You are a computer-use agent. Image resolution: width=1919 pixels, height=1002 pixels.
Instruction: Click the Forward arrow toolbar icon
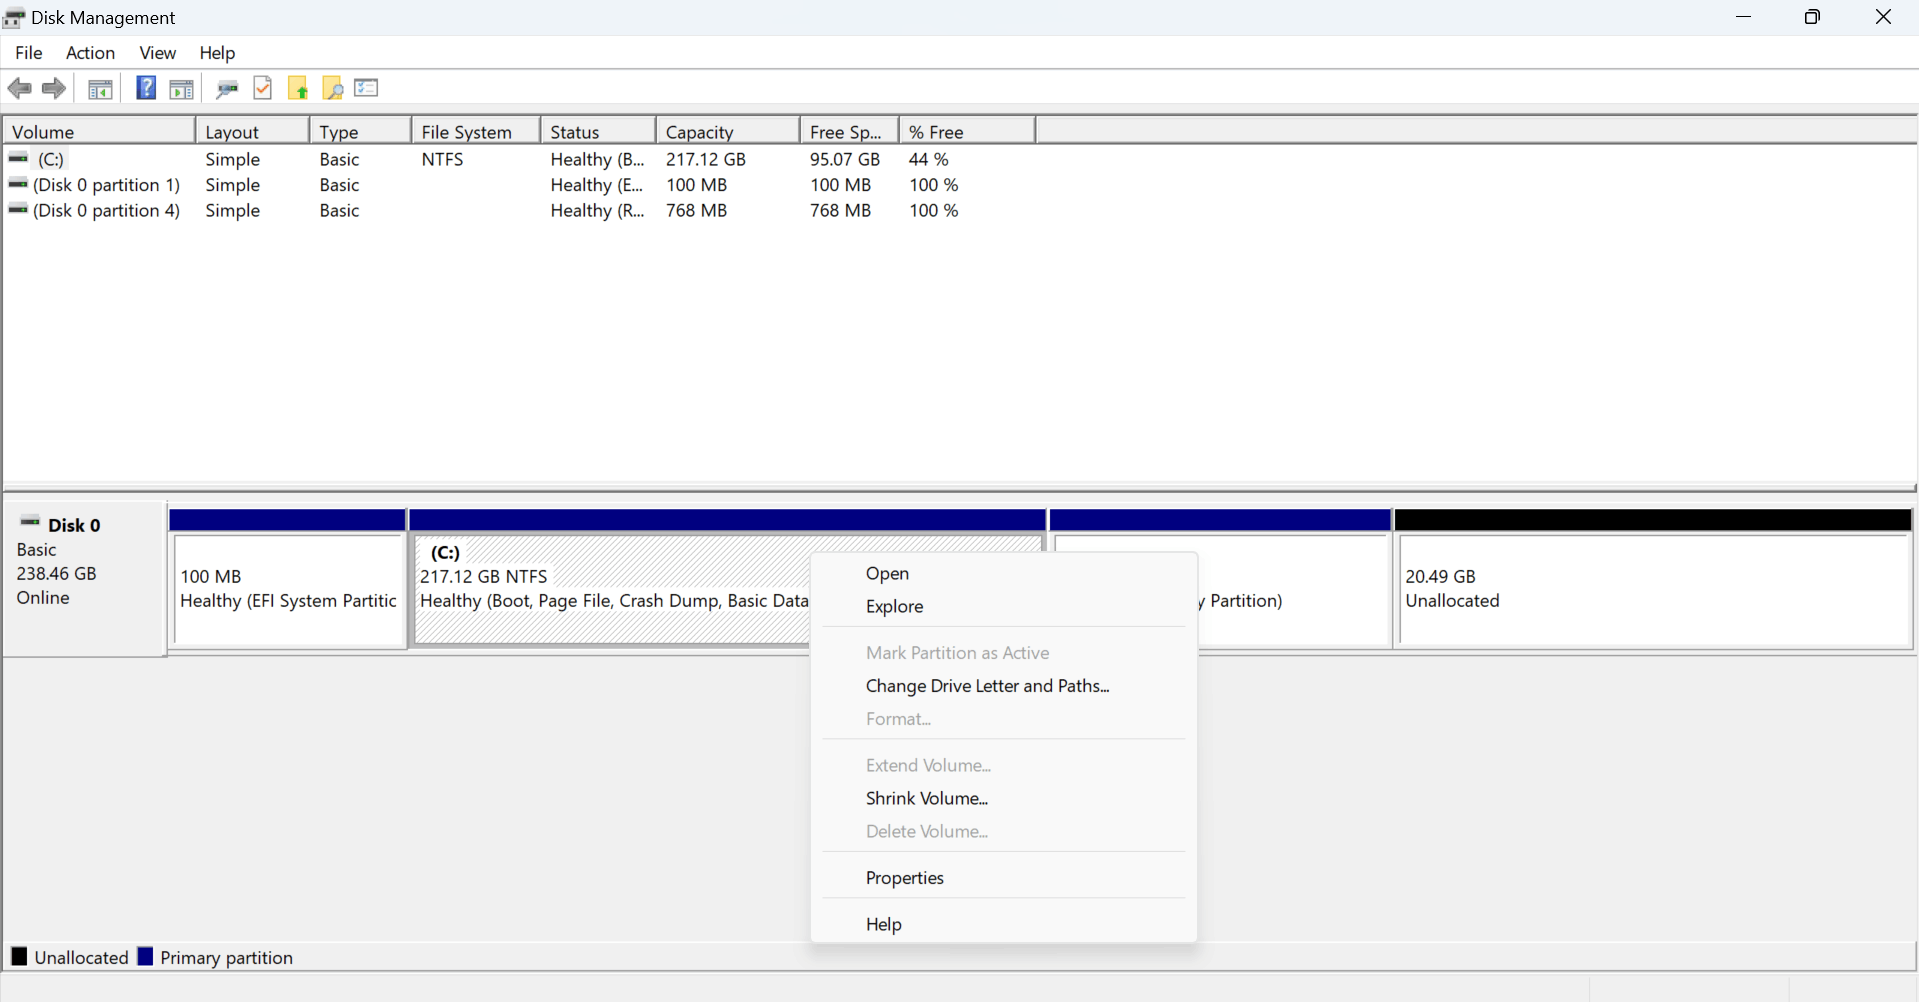(x=54, y=89)
